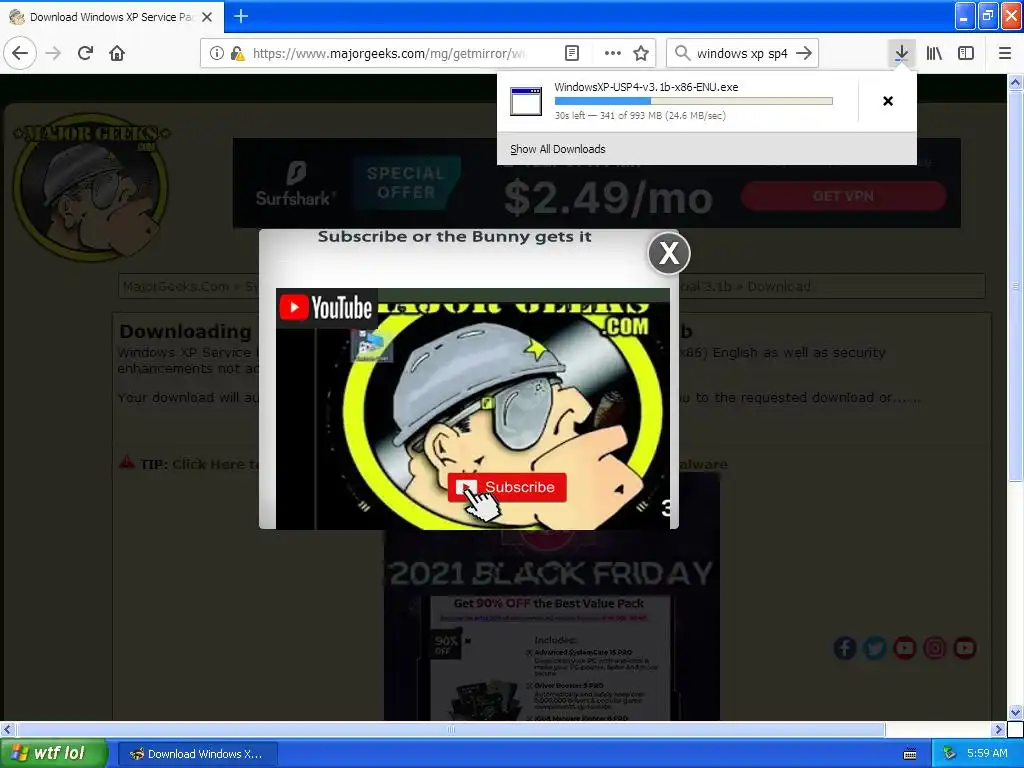Image resolution: width=1024 pixels, height=768 pixels.
Task: Open the Twitter social icon
Action: pyautogui.click(x=874, y=648)
